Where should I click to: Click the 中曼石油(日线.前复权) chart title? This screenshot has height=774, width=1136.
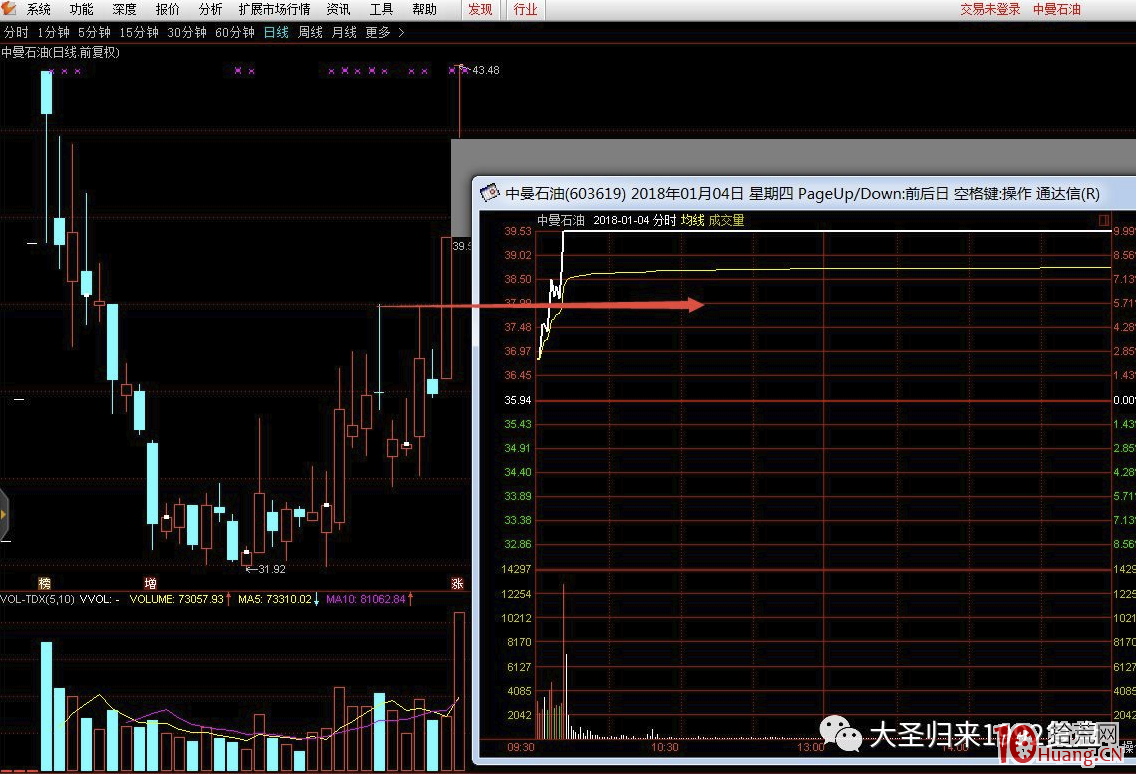coord(60,52)
